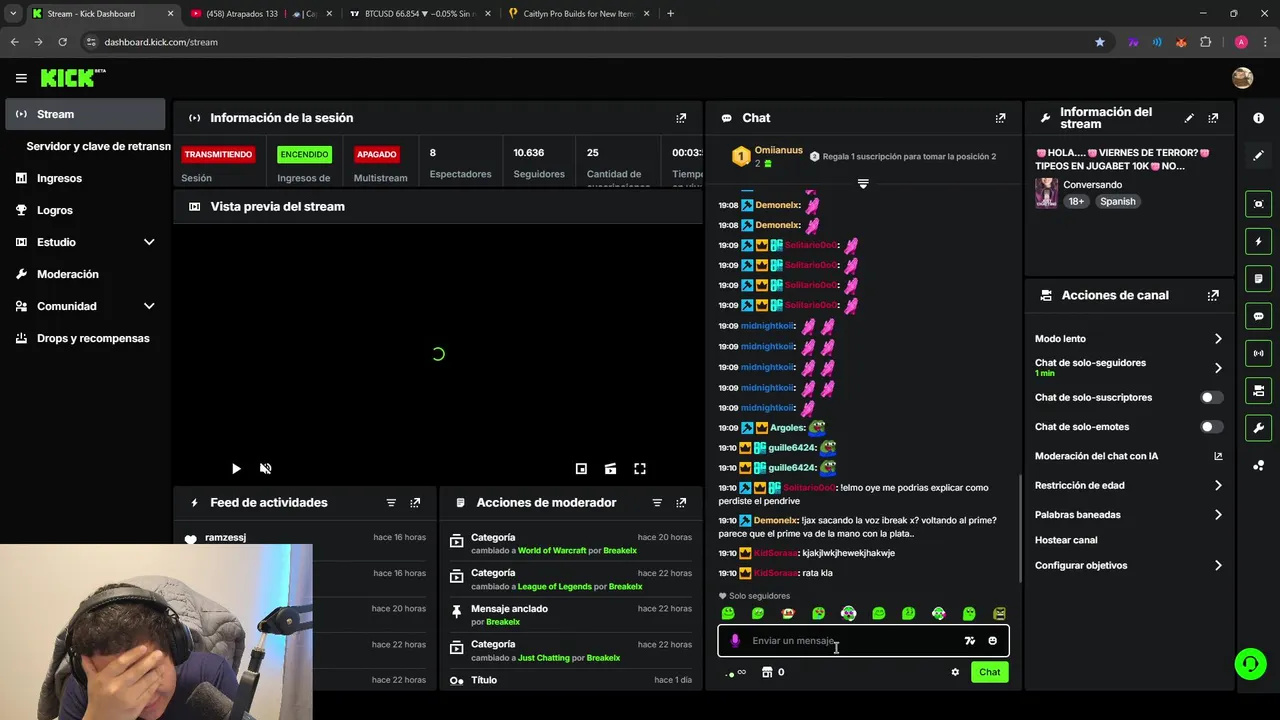Open the user profile avatar menu
The width and height of the screenshot is (1280, 720).
[1242, 78]
